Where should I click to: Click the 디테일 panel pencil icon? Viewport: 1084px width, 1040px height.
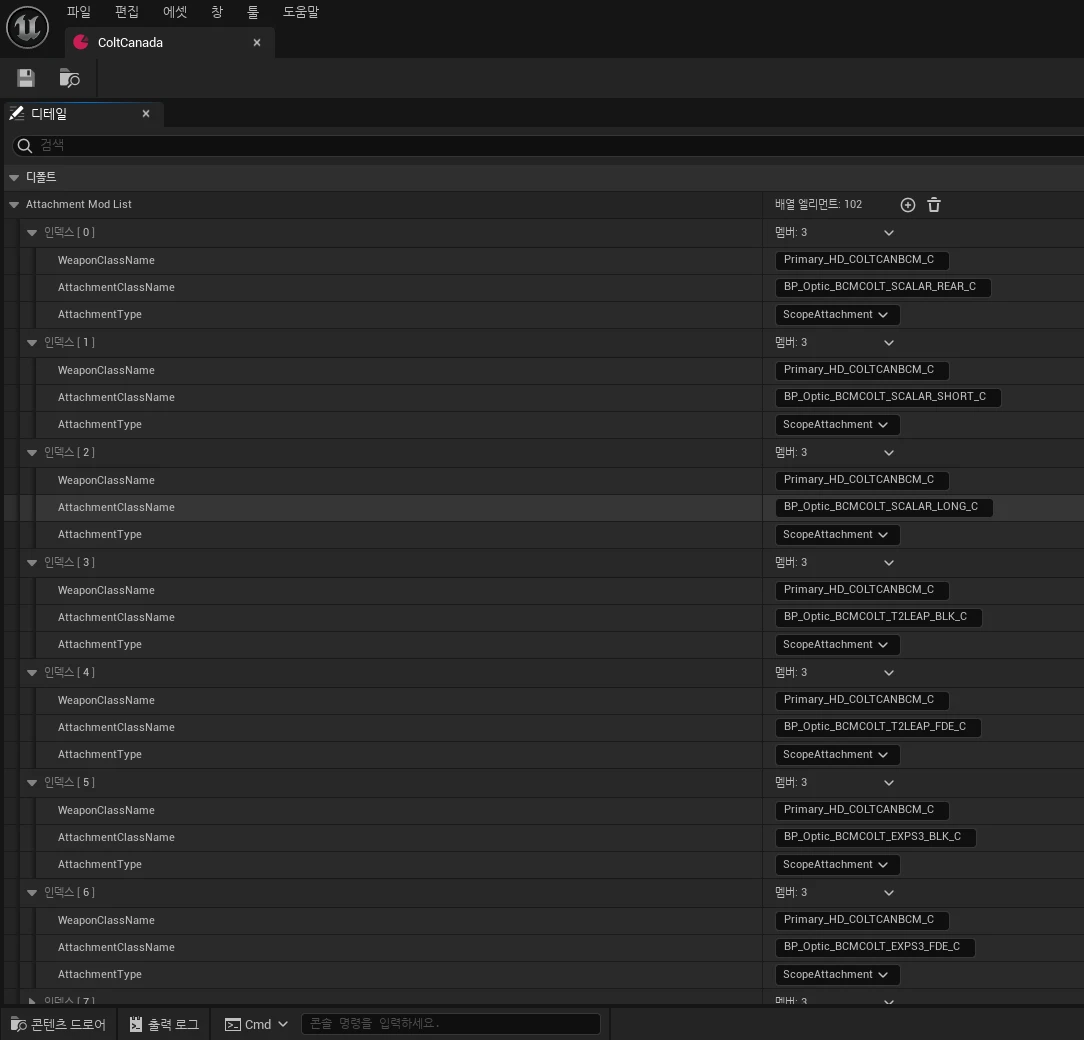pyautogui.click(x=17, y=113)
